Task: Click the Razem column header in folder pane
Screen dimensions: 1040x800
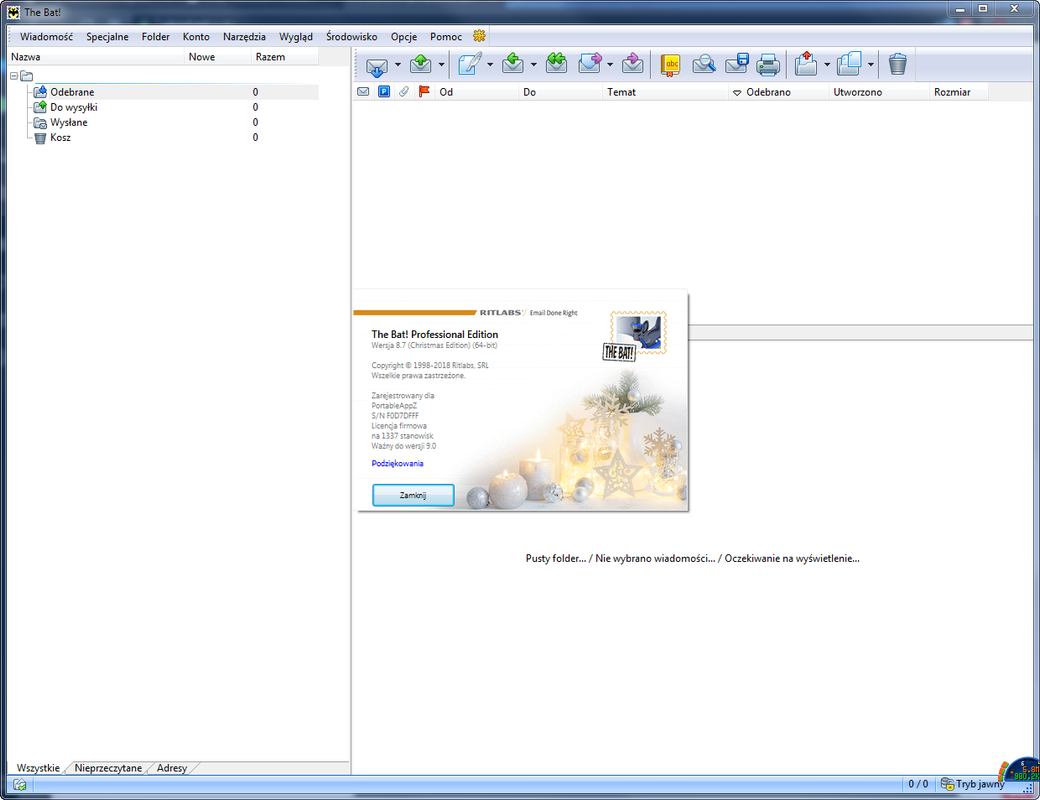Action: (285, 57)
